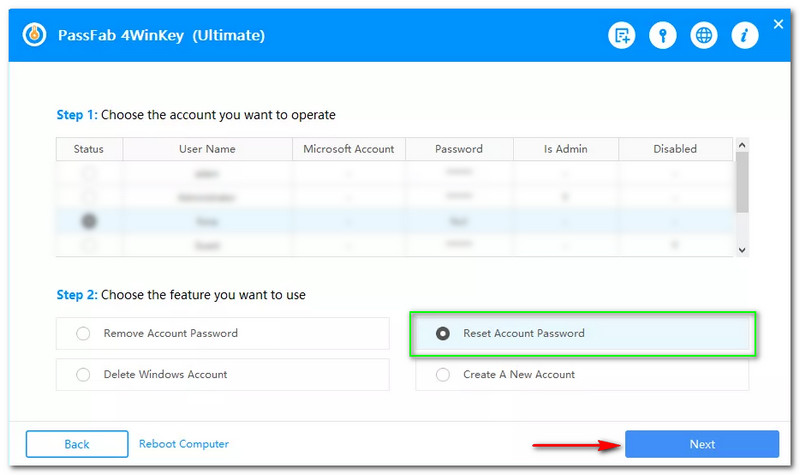This screenshot has height=475, width=800.
Task: Close the PassFab window with X
Action: (779, 22)
